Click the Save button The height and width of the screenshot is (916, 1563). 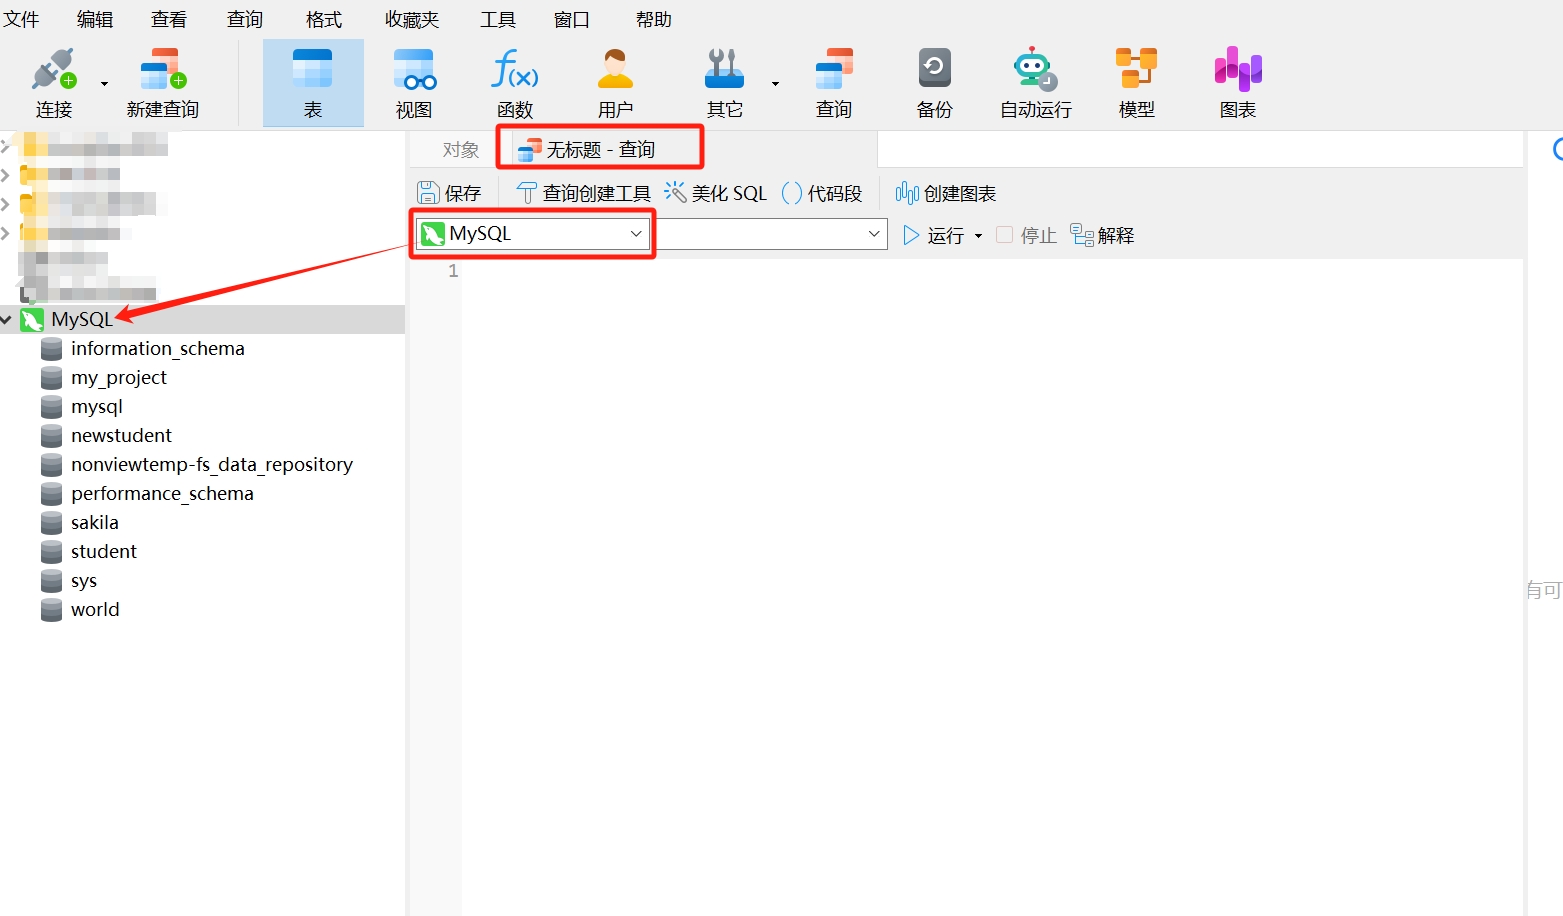coord(449,193)
